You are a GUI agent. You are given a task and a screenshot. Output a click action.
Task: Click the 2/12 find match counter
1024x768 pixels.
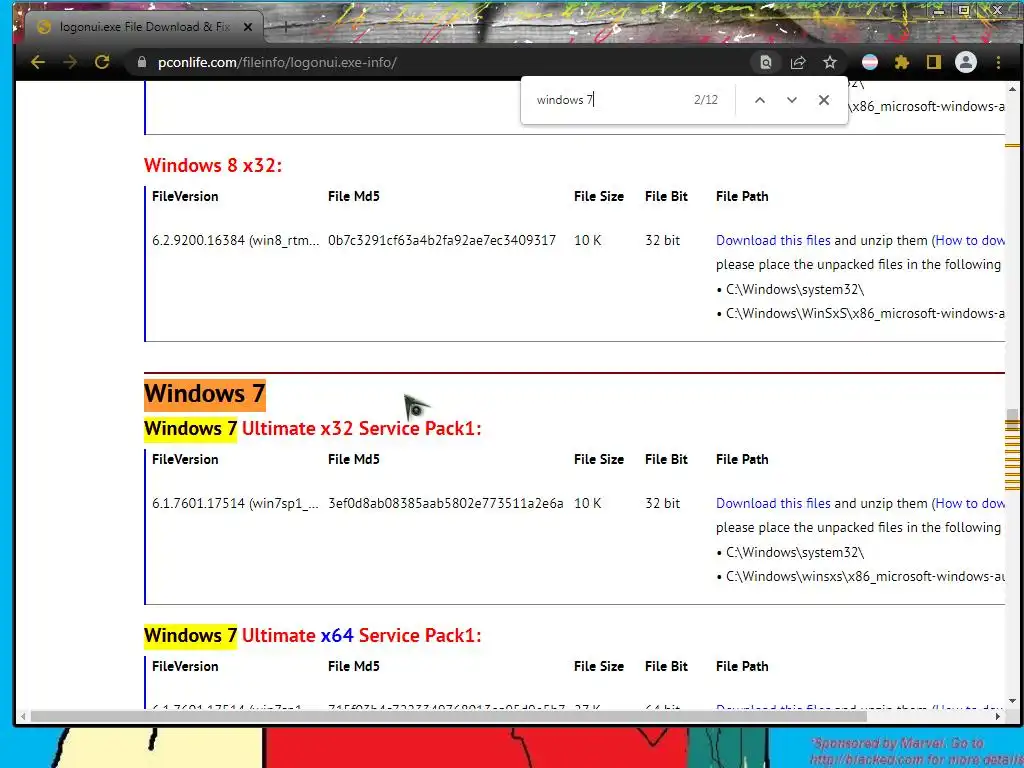[706, 100]
